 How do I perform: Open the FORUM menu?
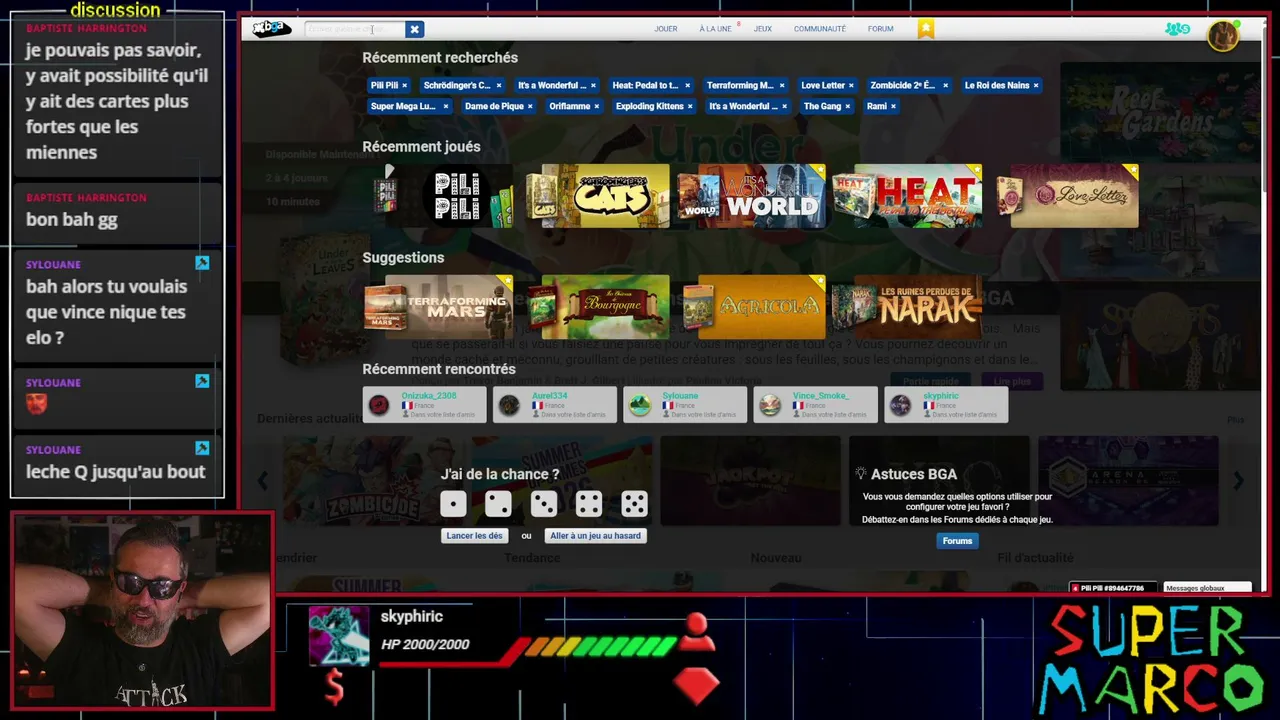[x=881, y=29]
